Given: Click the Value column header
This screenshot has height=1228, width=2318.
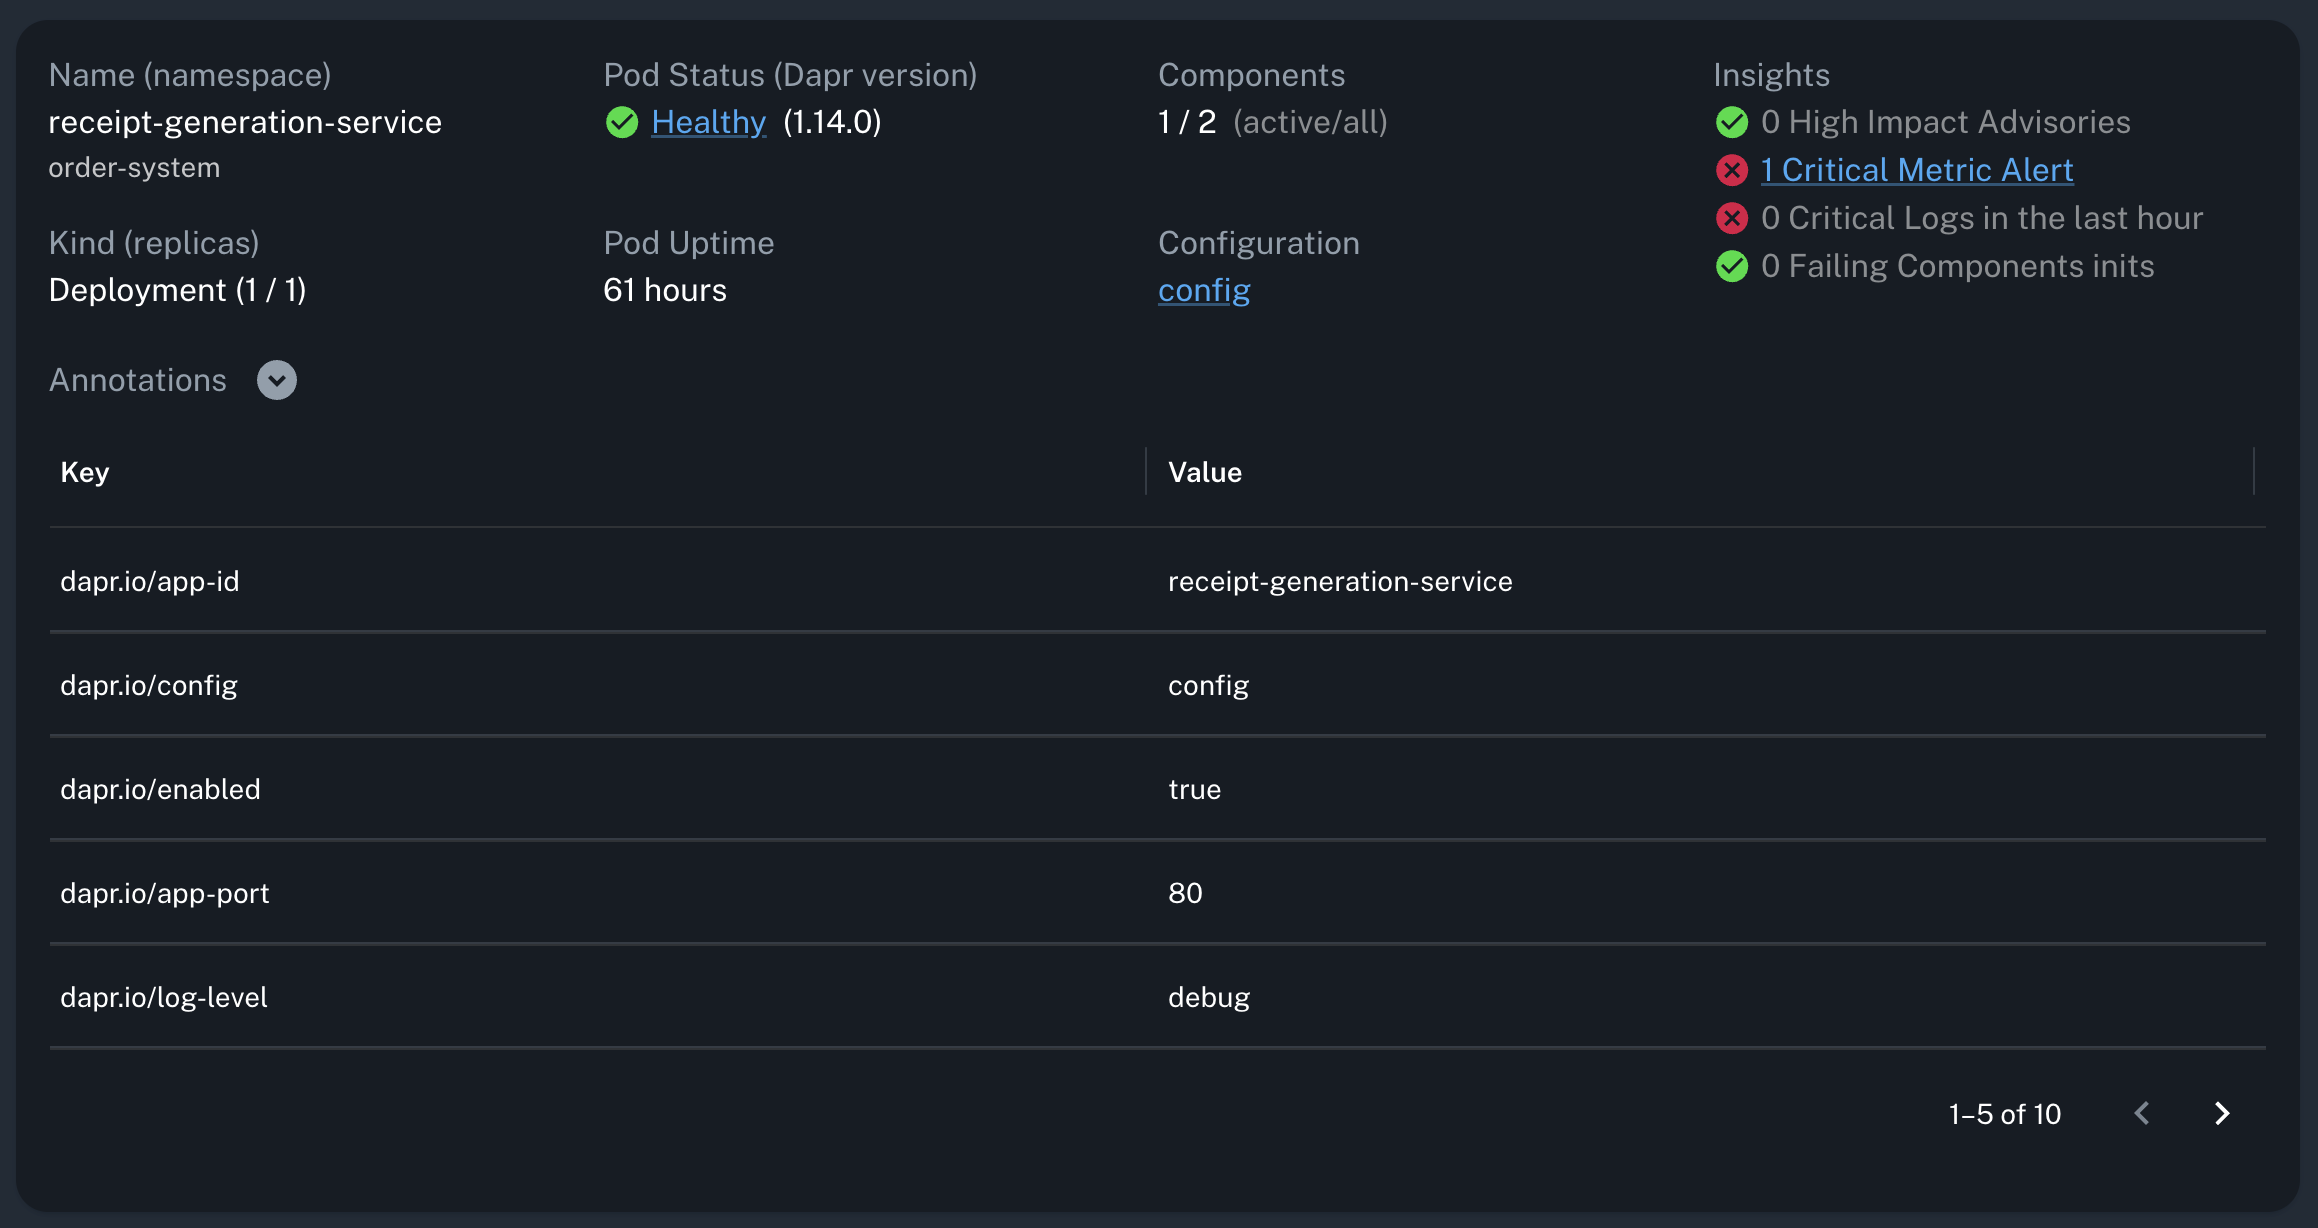Looking at the screenshot, I should pyautogui.click(x=1204, y=472).
